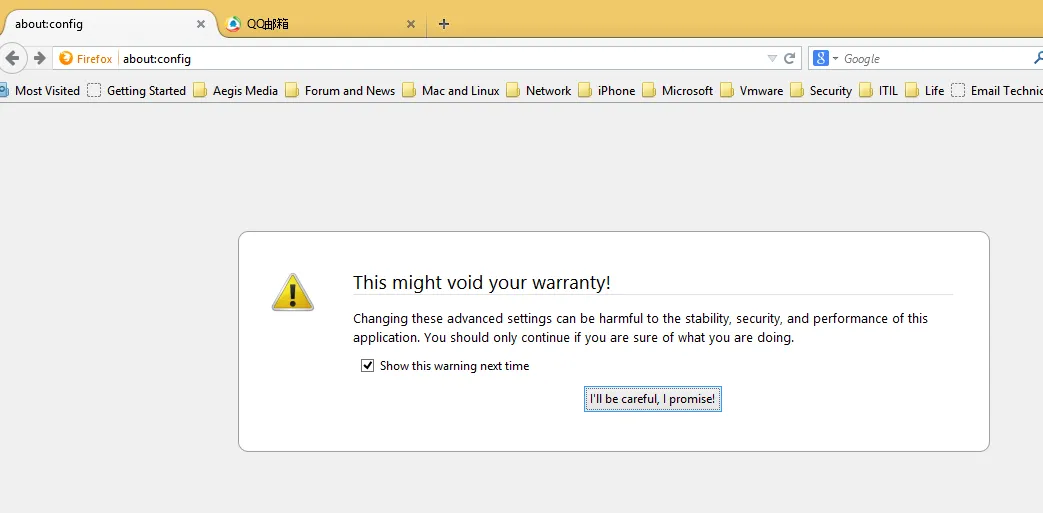Click the yellow warning triangle icon

293,292
